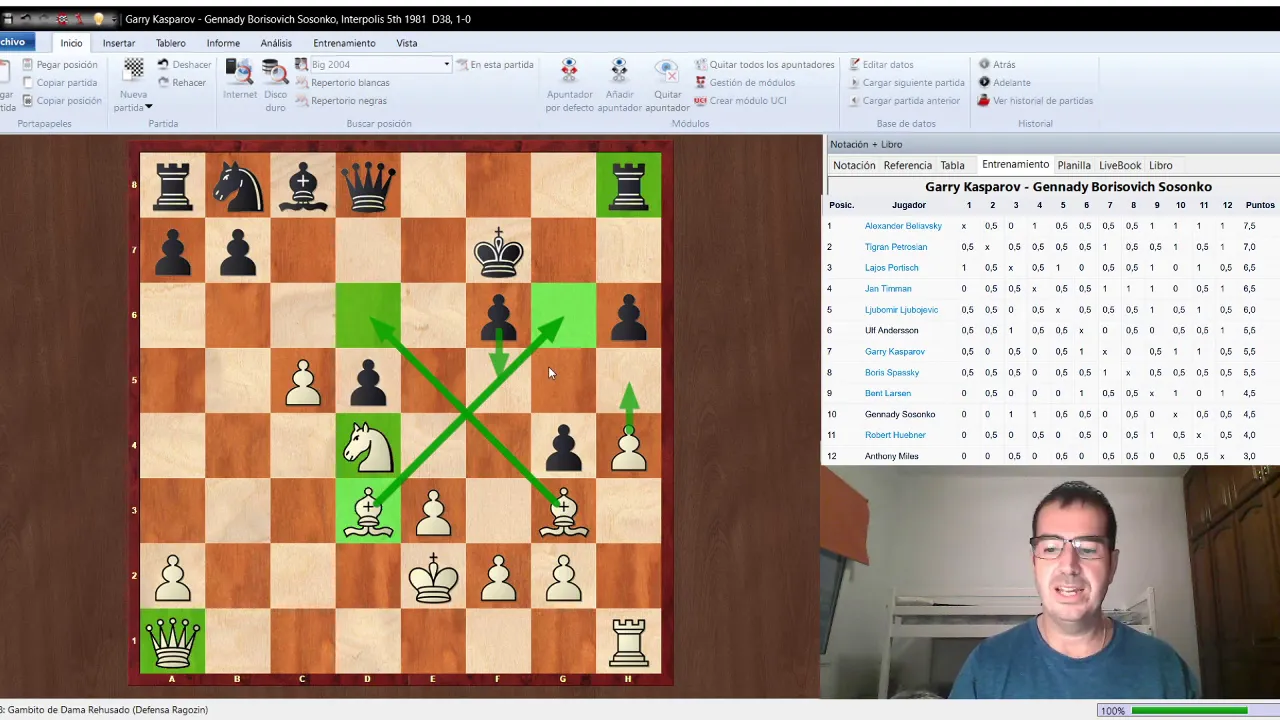Open the Libro pane tab
The height and width of the screenshot is (720, 1280).
click(1161, 165)
